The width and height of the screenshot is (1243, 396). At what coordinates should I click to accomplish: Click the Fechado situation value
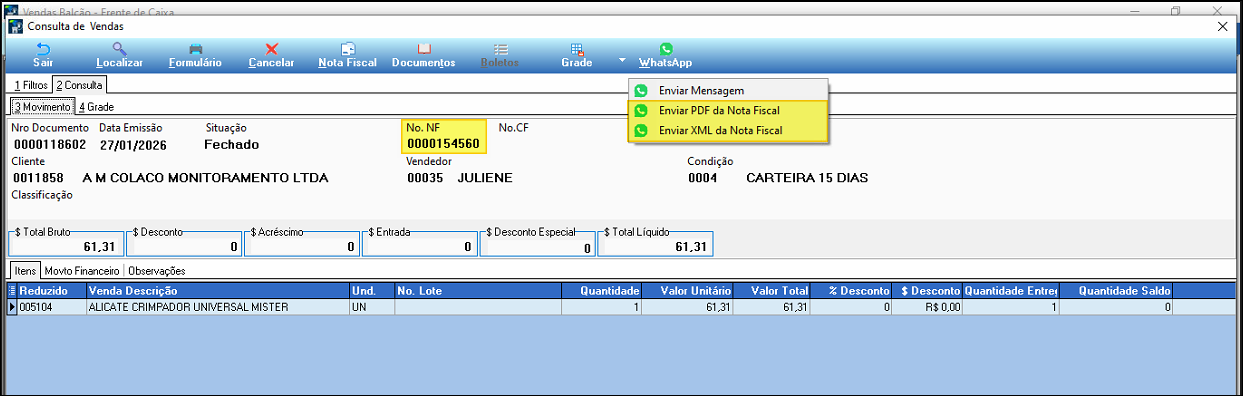point(231,145)
